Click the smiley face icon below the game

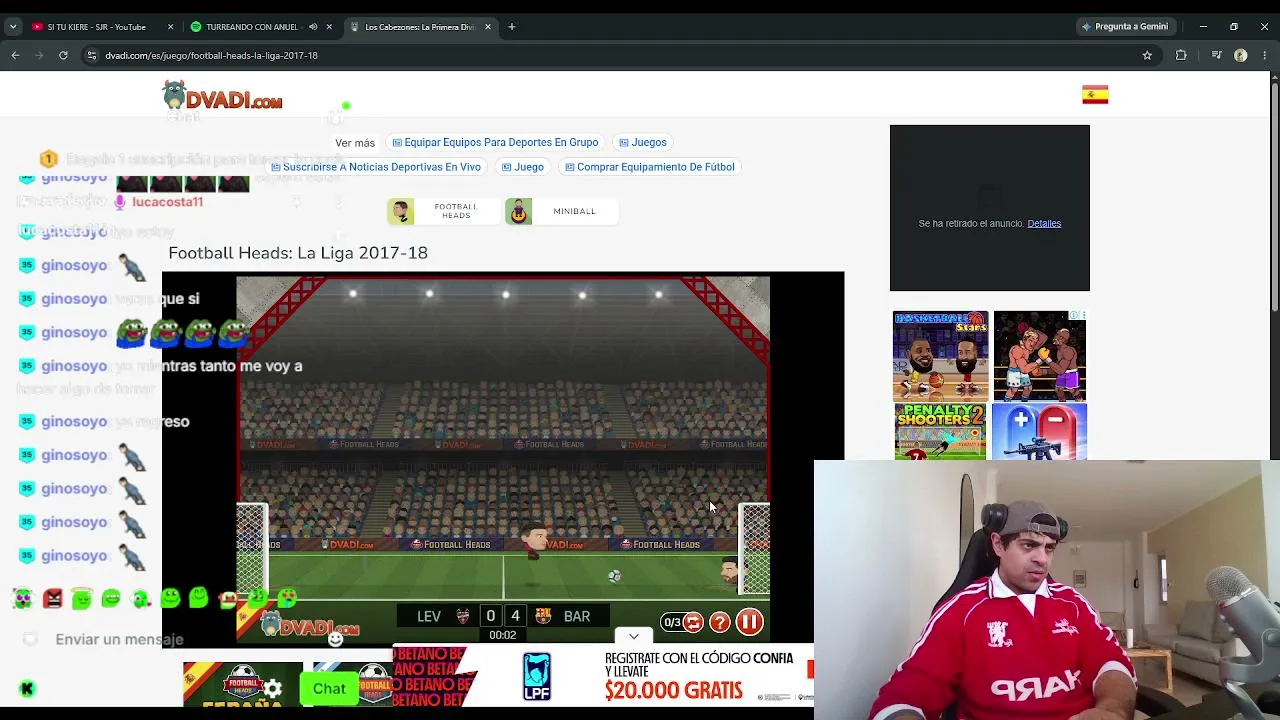pos(335,638)
